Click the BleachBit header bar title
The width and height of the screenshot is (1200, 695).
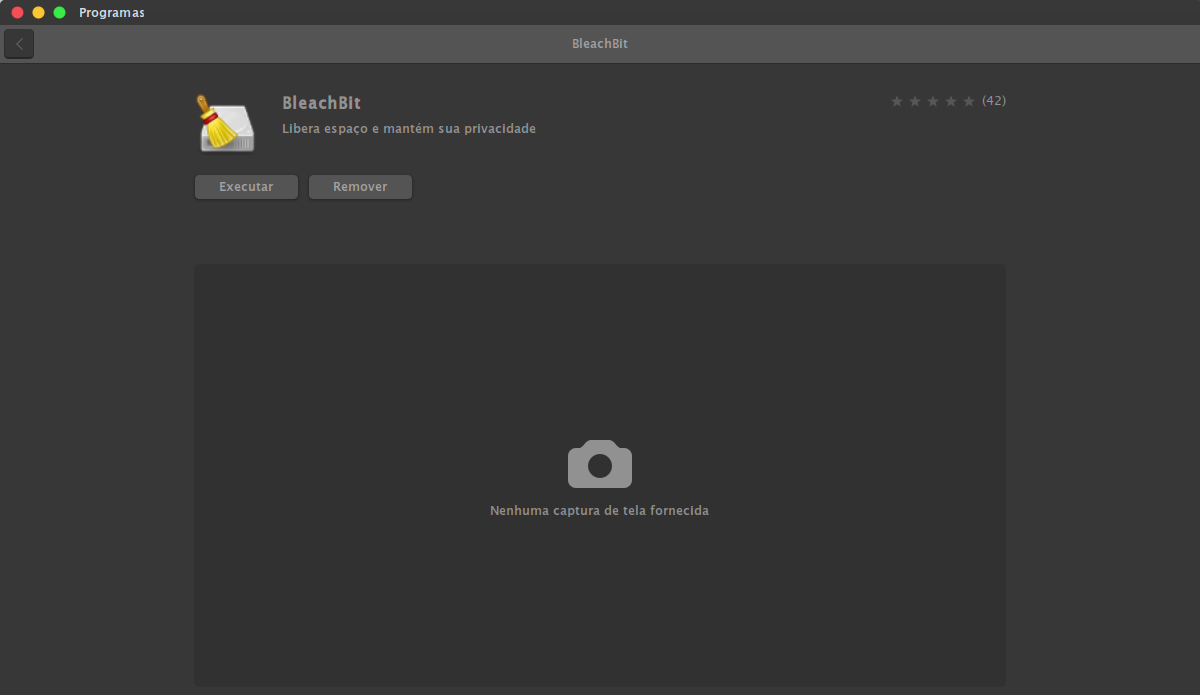pos(600,44)
